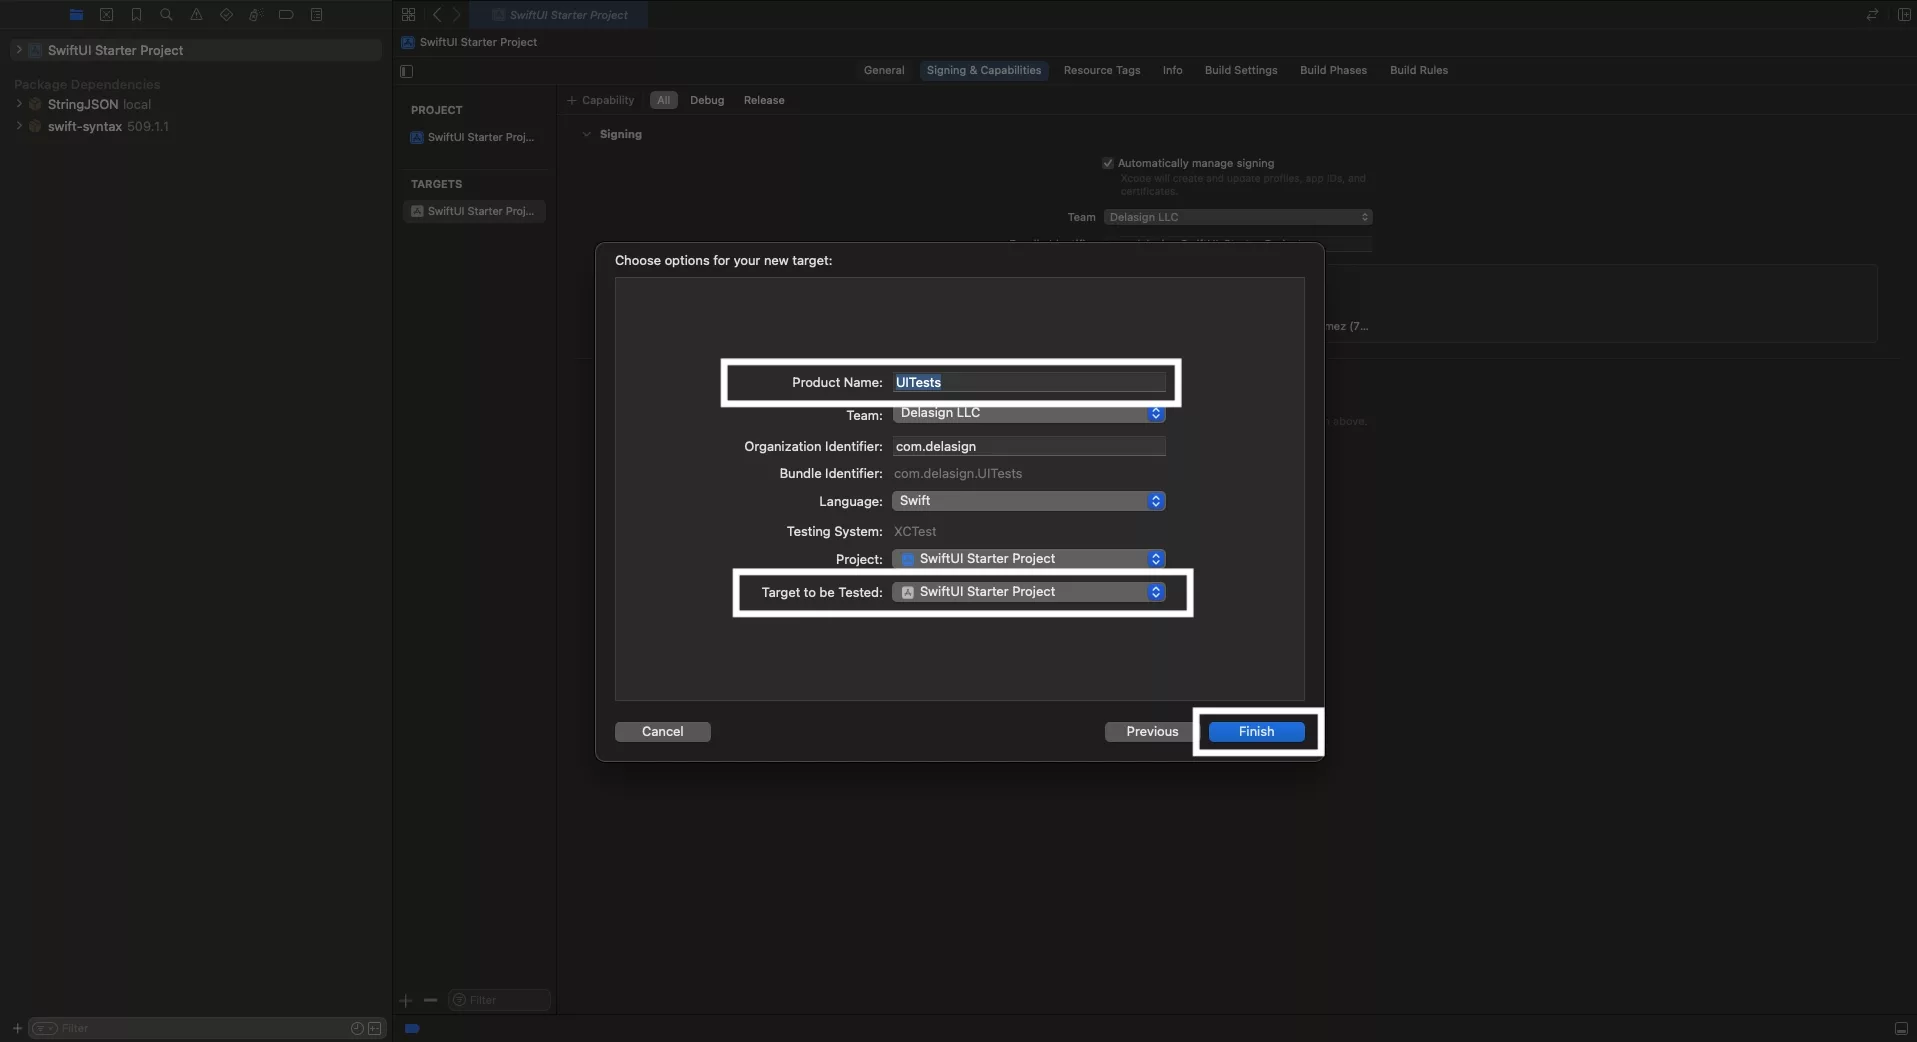Click plus icon to add a target
This screenshot has height=1042, width=1917.
click(x=405, y=1000)
